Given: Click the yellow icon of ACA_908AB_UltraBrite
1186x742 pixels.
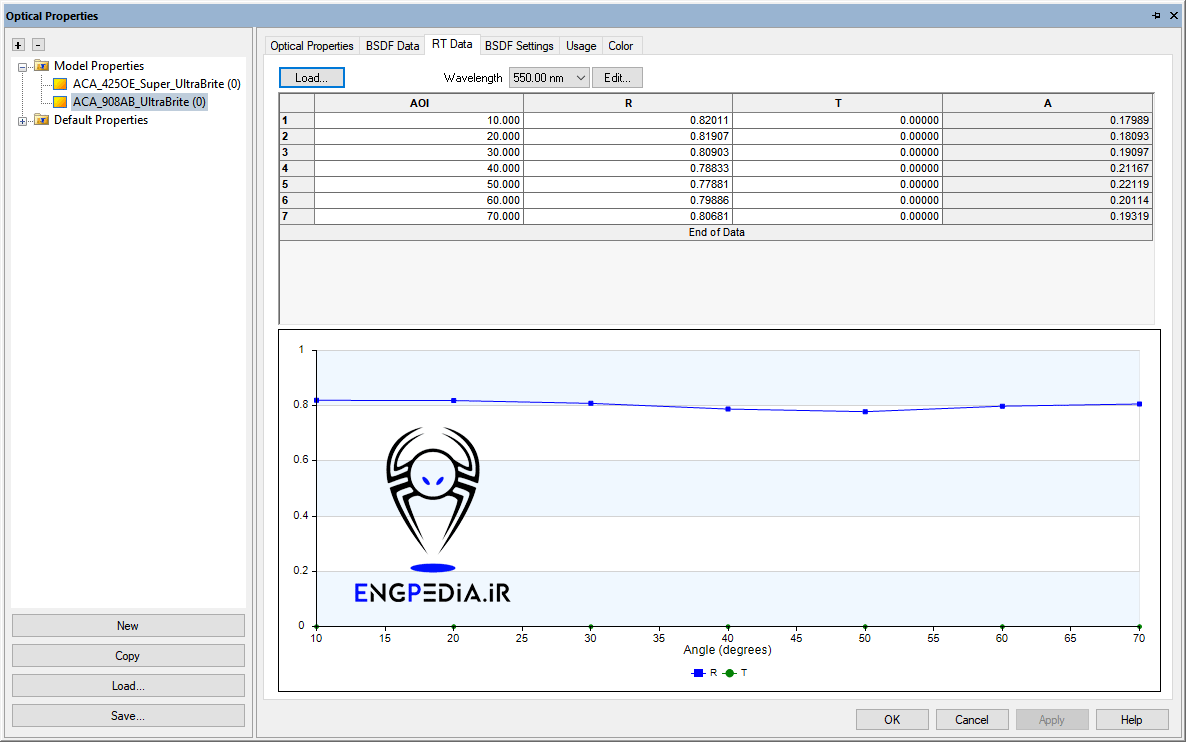Looking at the screenshot, I should click(x=61, y=102).
